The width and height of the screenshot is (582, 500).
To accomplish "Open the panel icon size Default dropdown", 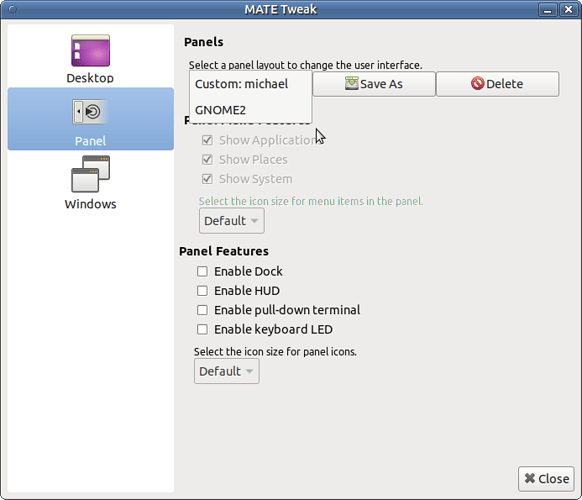I will pyautogui.click(x=226, y=371).
